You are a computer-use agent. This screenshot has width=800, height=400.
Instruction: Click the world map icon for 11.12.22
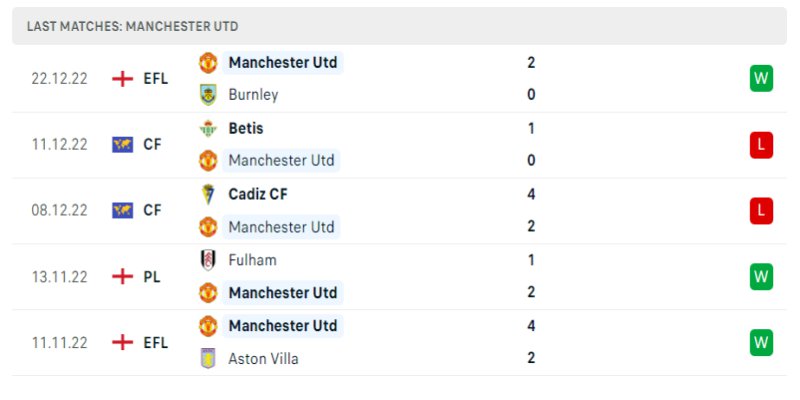[123, 144]
